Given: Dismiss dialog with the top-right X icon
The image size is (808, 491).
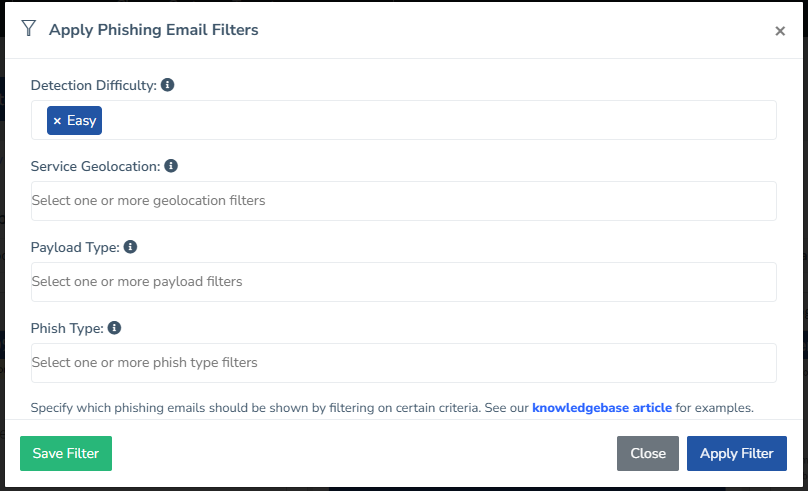Looking at the screenshot, I should (x=780, y=31).
